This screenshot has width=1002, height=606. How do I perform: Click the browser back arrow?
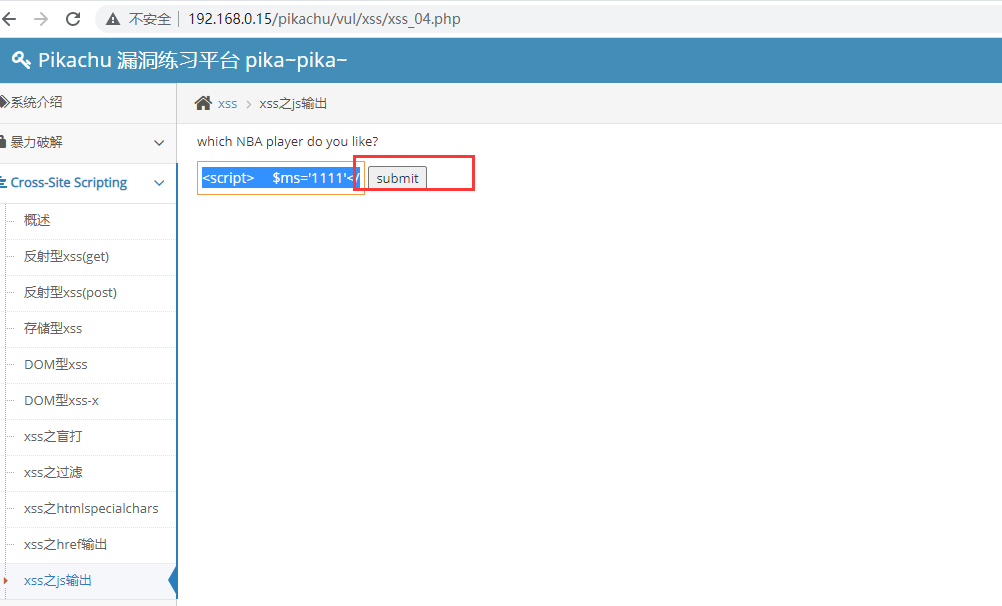(9, 19)
